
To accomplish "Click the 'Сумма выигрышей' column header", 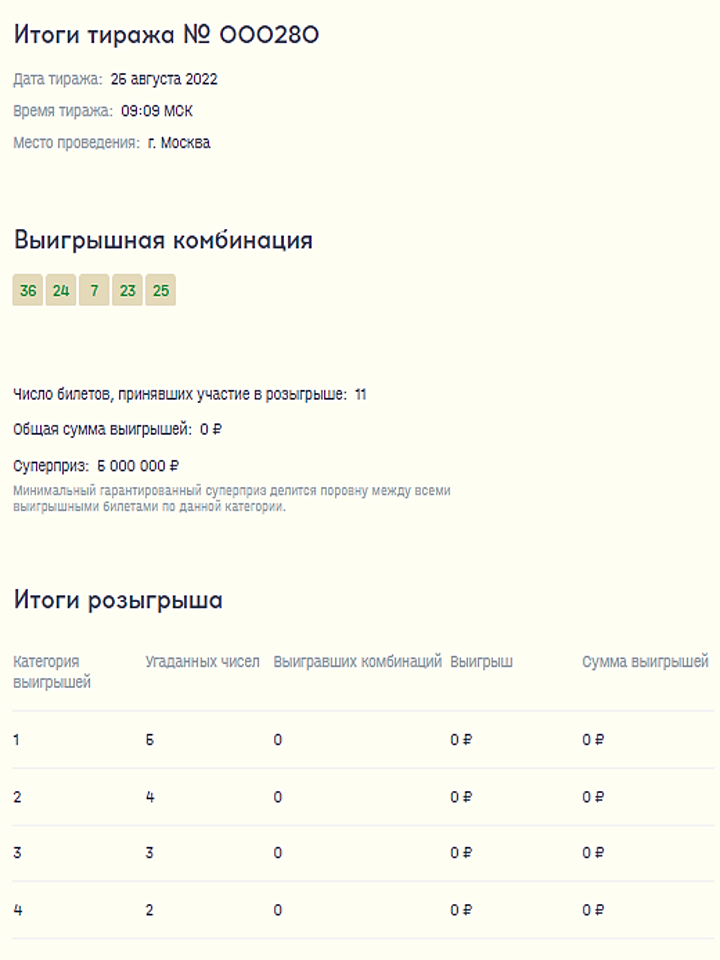I will (645, 662).
